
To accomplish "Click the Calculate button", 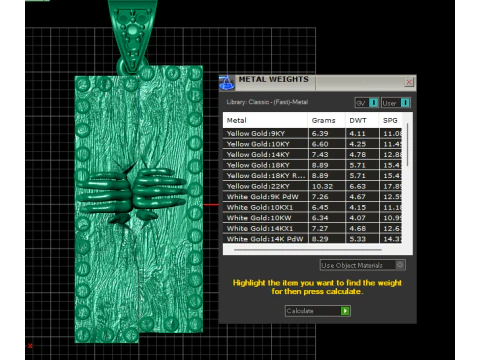I will (x=318, y=311).
